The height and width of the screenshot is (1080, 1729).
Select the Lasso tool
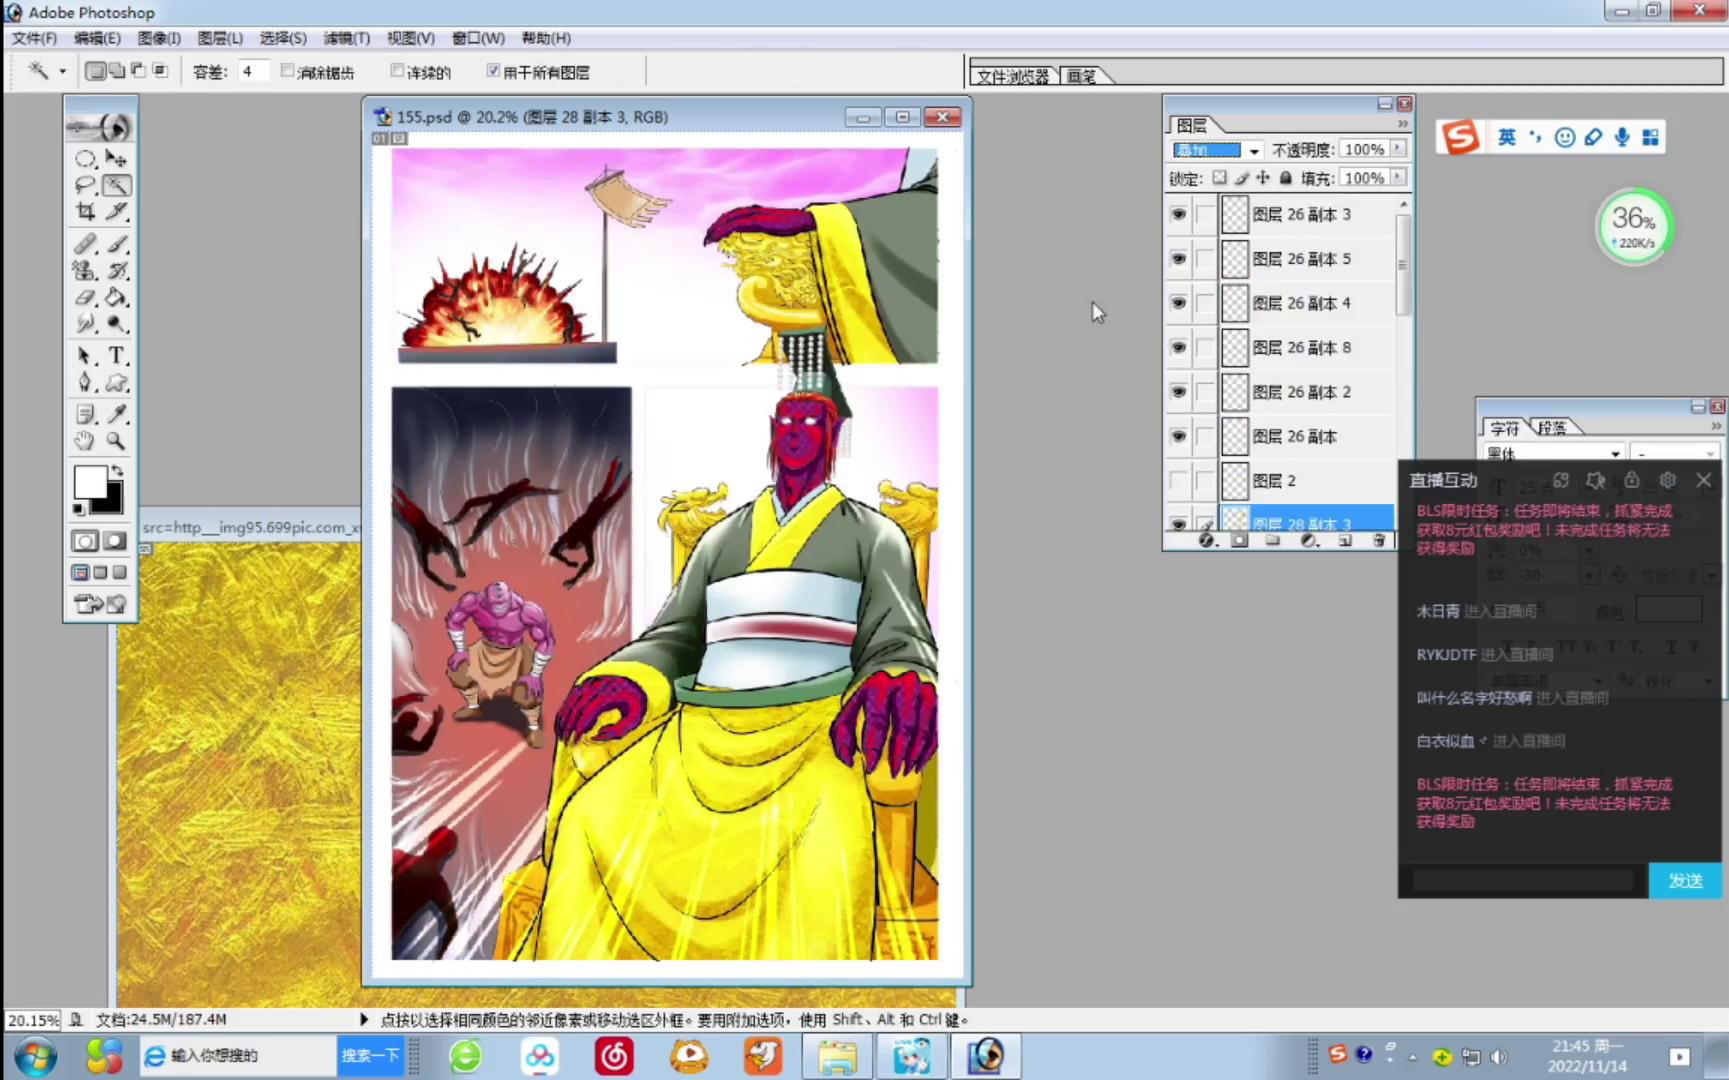pos(86,185)
